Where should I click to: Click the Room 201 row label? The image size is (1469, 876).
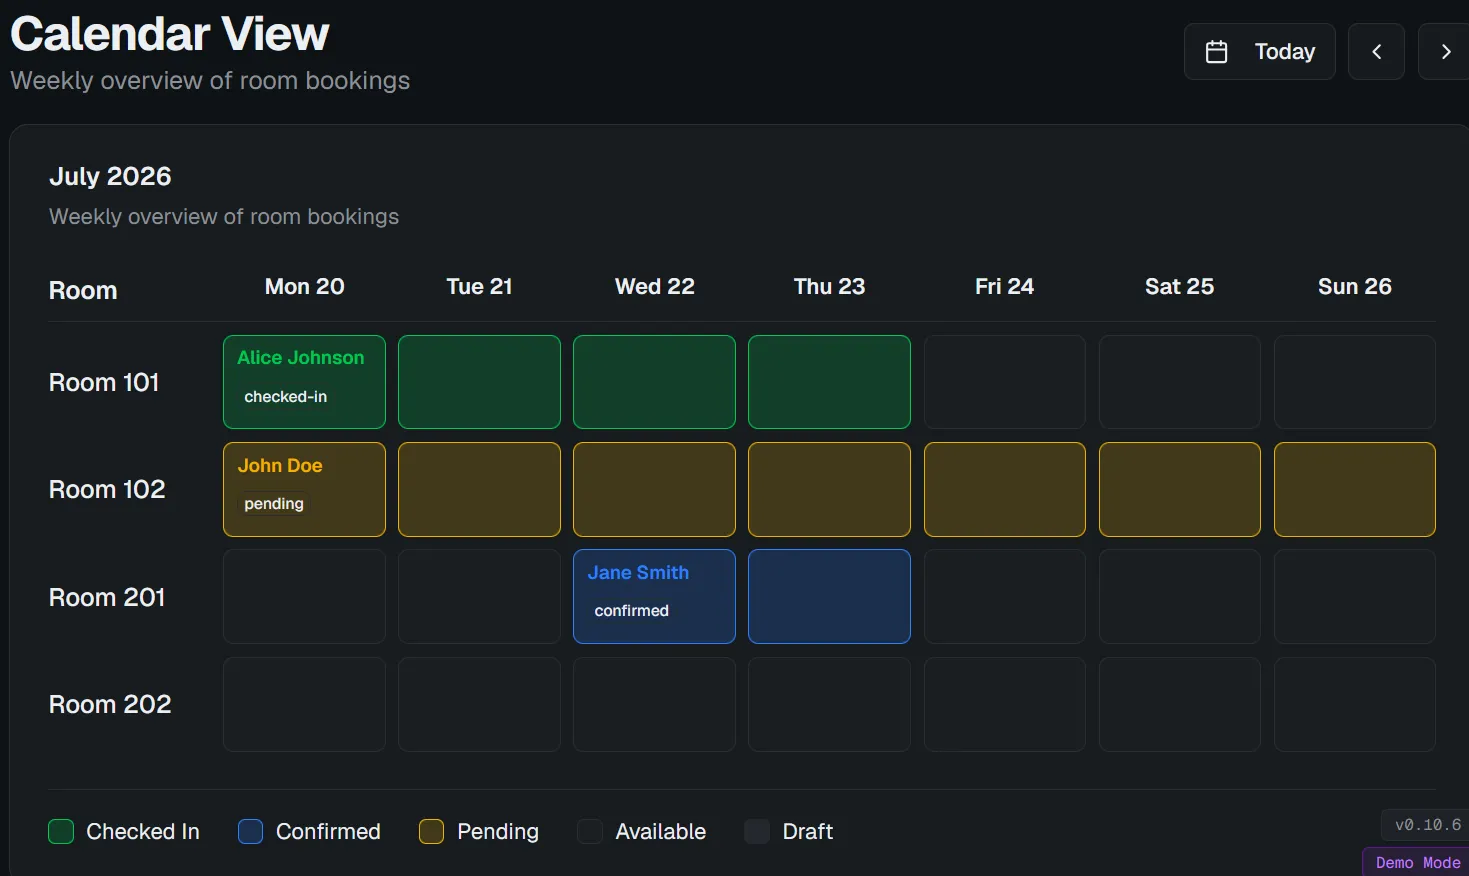pos(107,597)
